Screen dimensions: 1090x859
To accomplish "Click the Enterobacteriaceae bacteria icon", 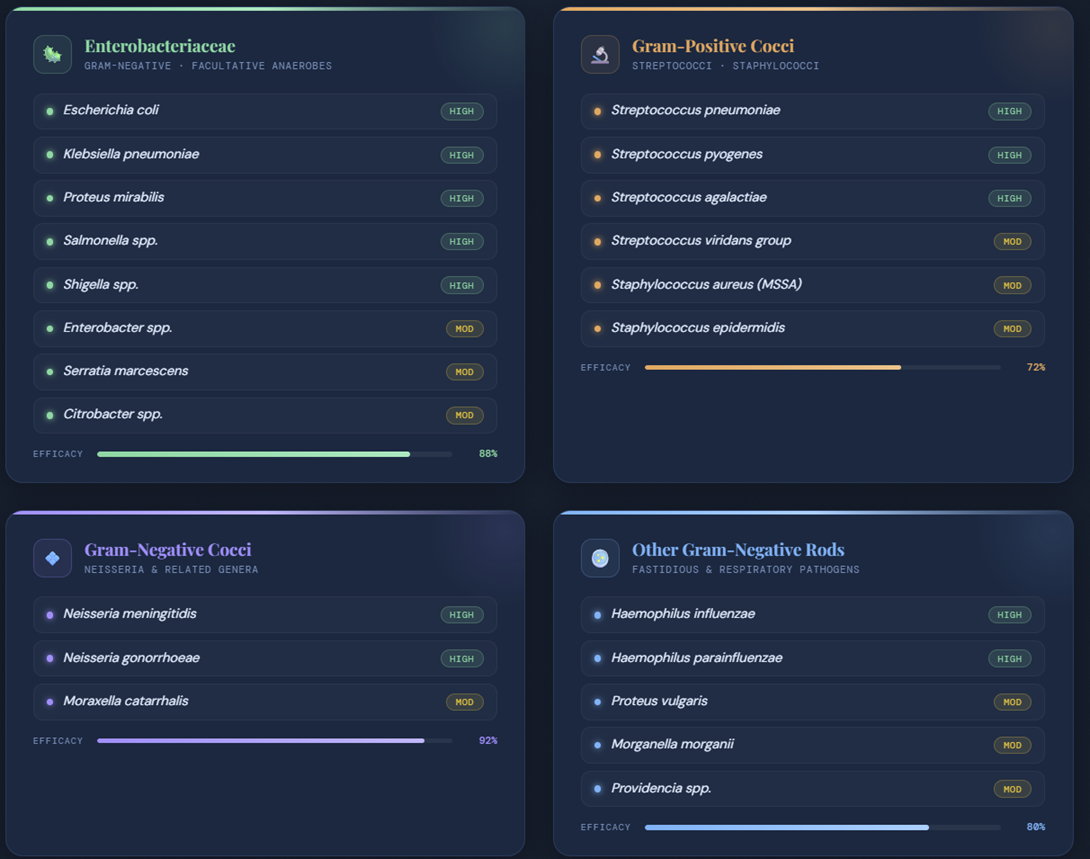I will click(52, 55).
